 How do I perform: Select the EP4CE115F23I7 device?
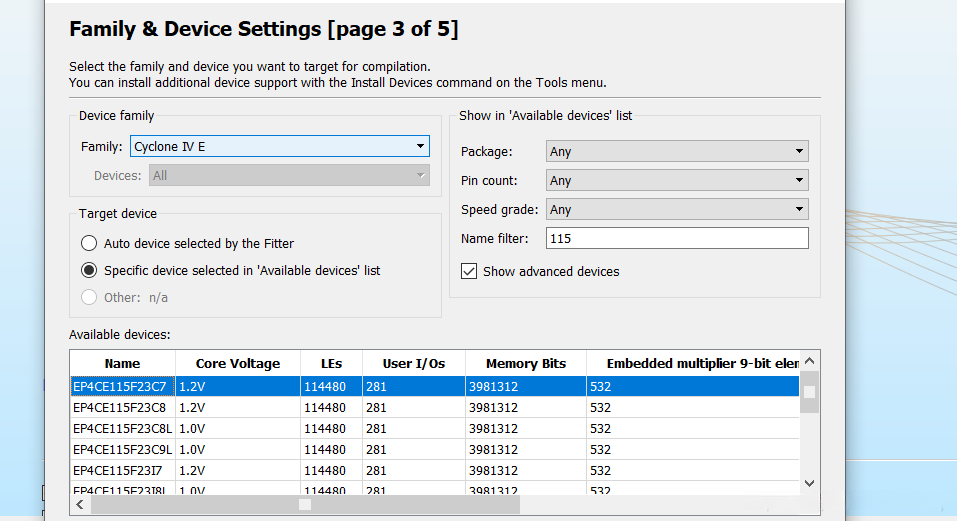(x=118, y=471)
